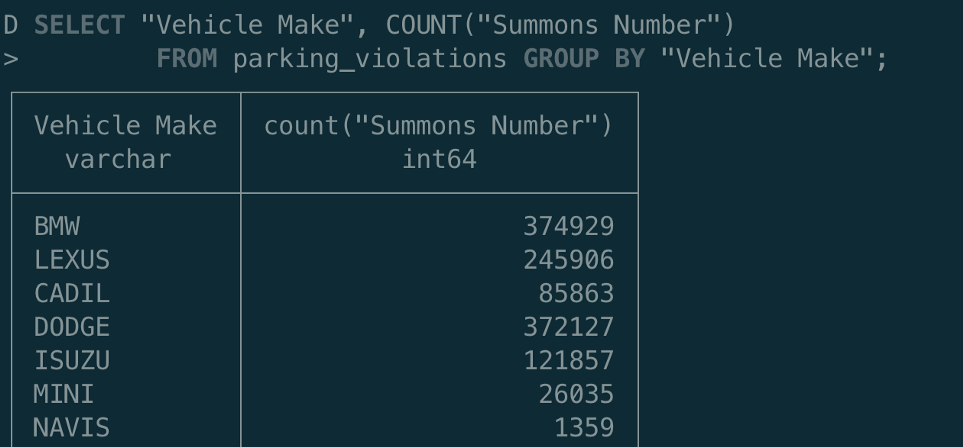Click the count value 121857
The height and width of the screenshot is (447, 963).
tap(569, 360)
